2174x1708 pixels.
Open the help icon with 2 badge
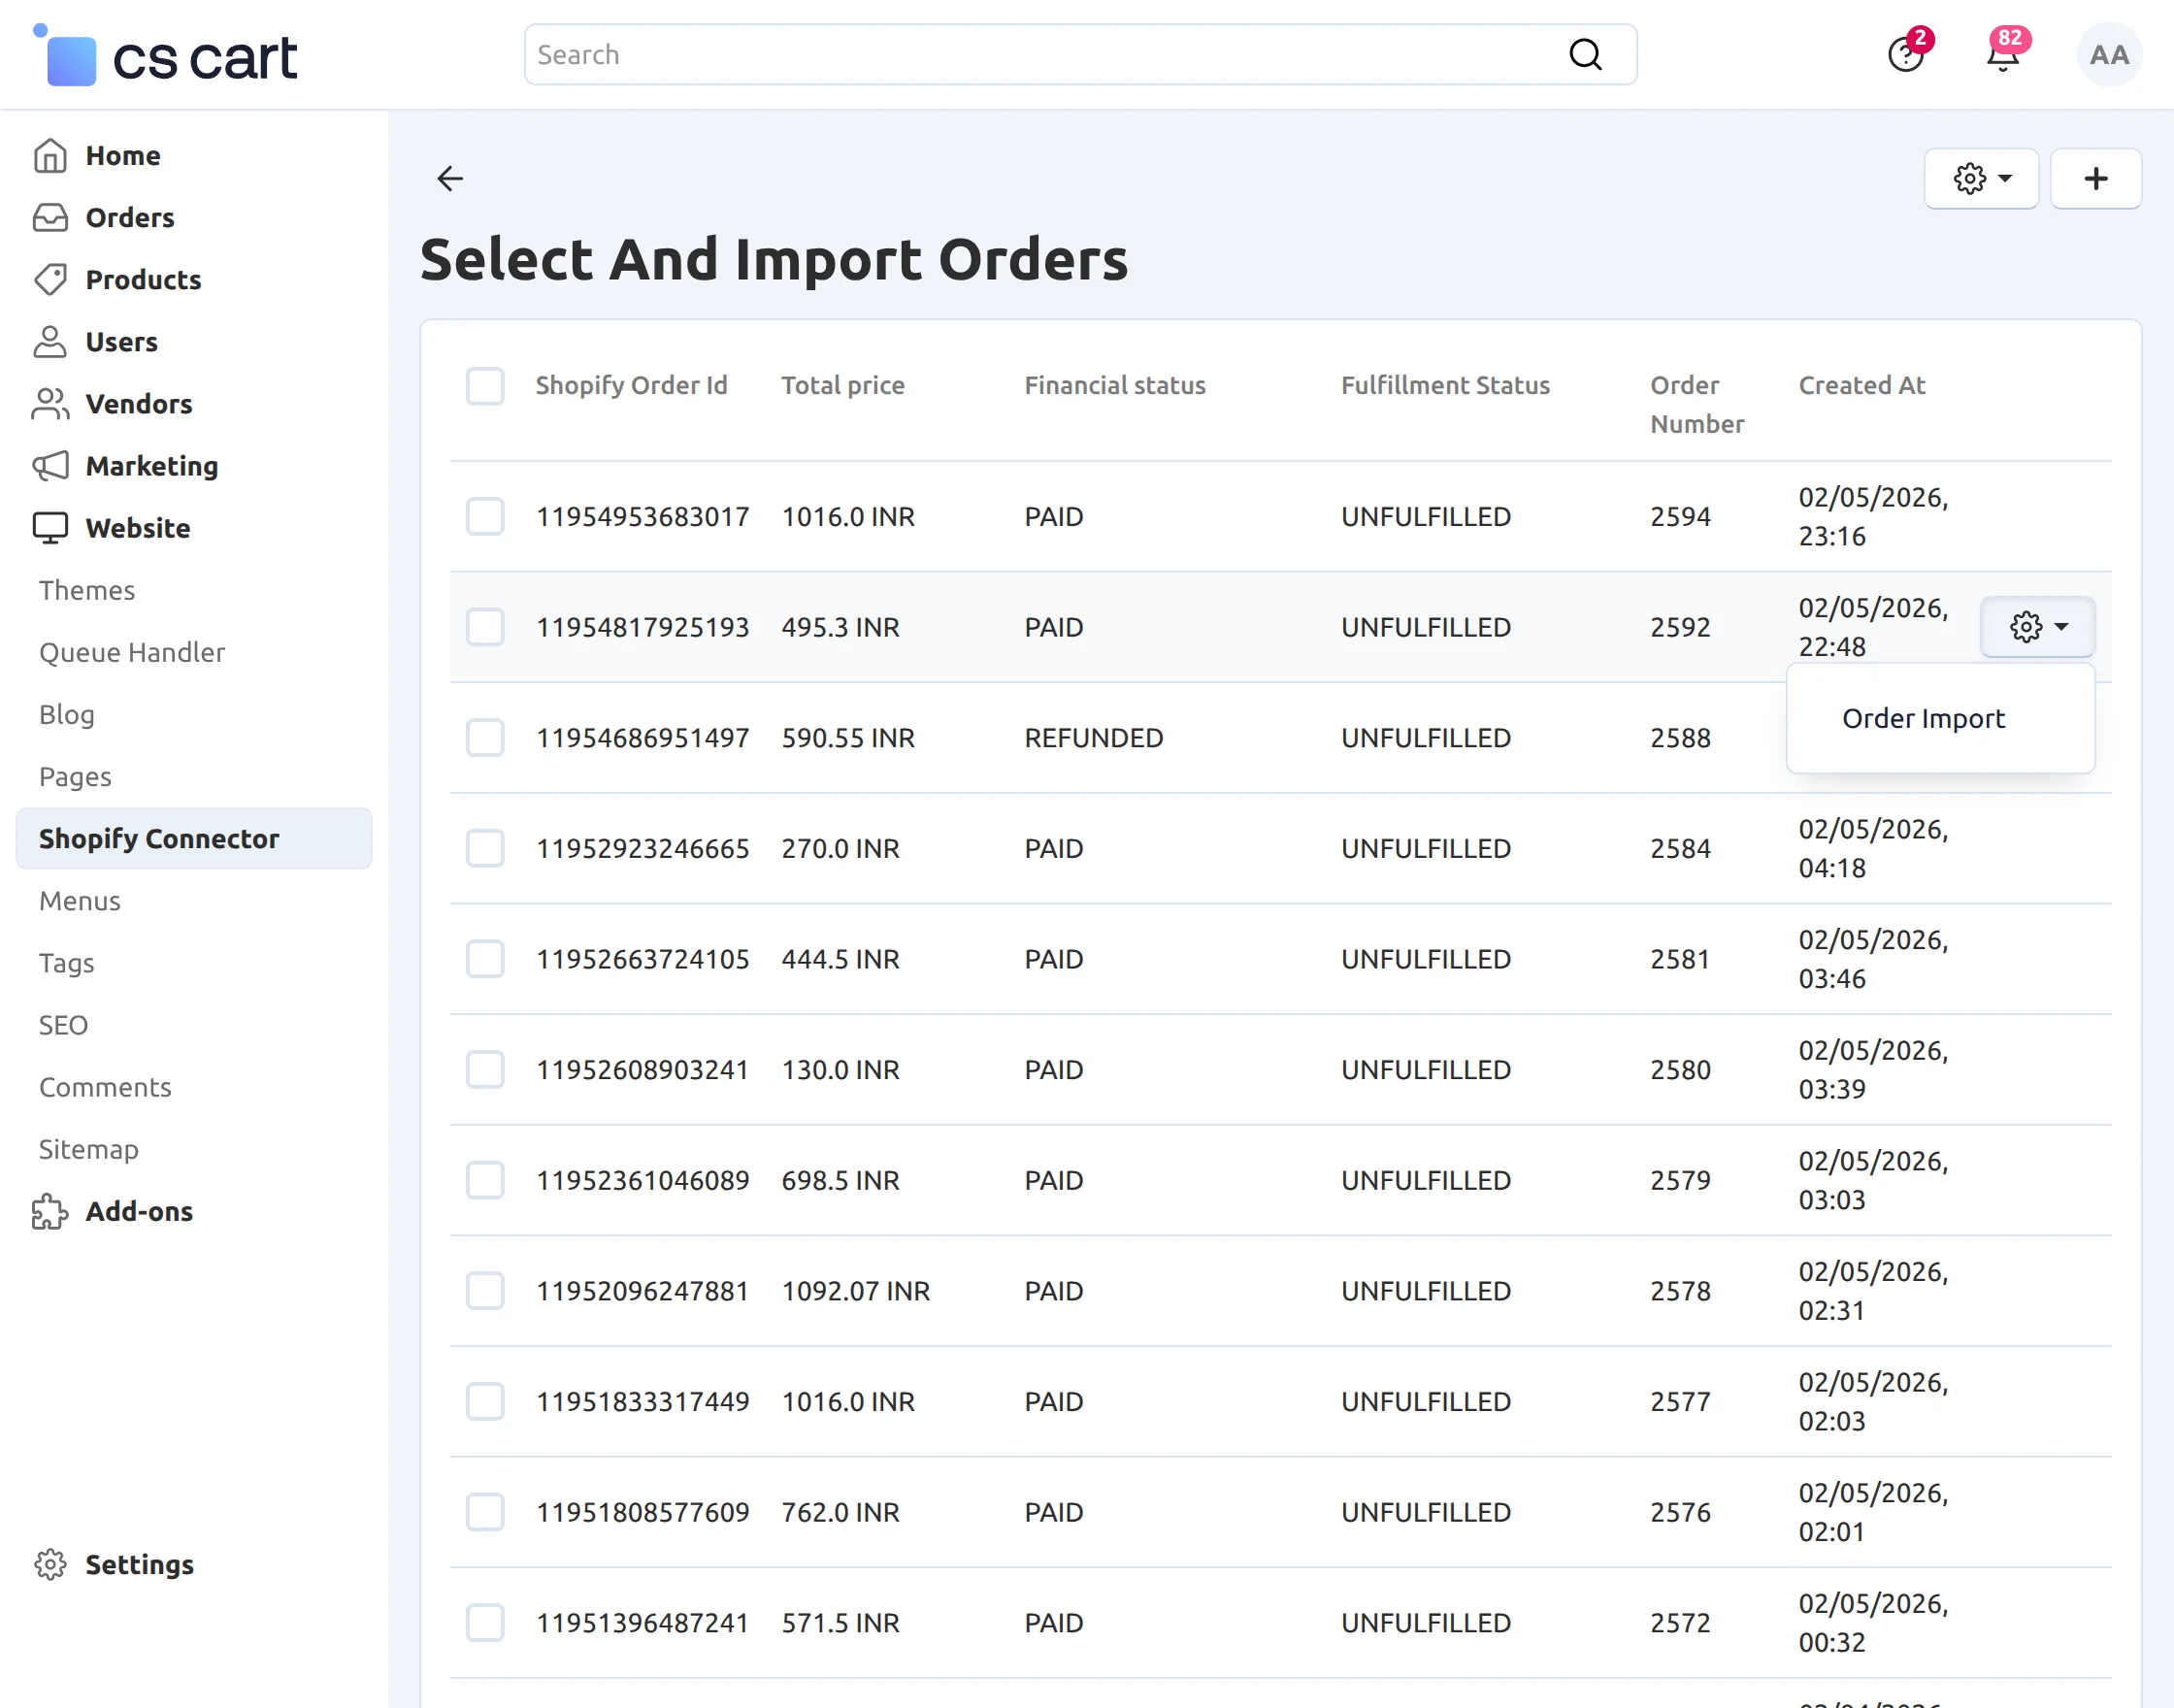[1905, 55]
